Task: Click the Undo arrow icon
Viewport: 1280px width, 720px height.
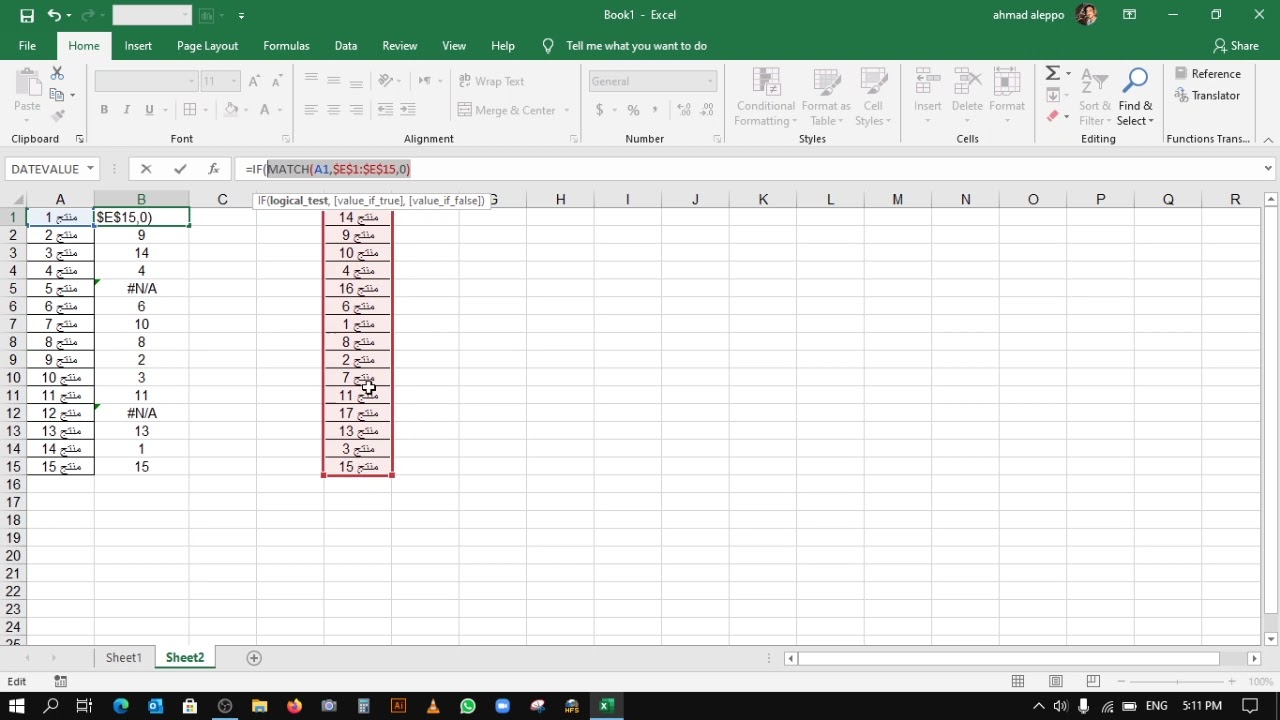Action: click(54, 15)
